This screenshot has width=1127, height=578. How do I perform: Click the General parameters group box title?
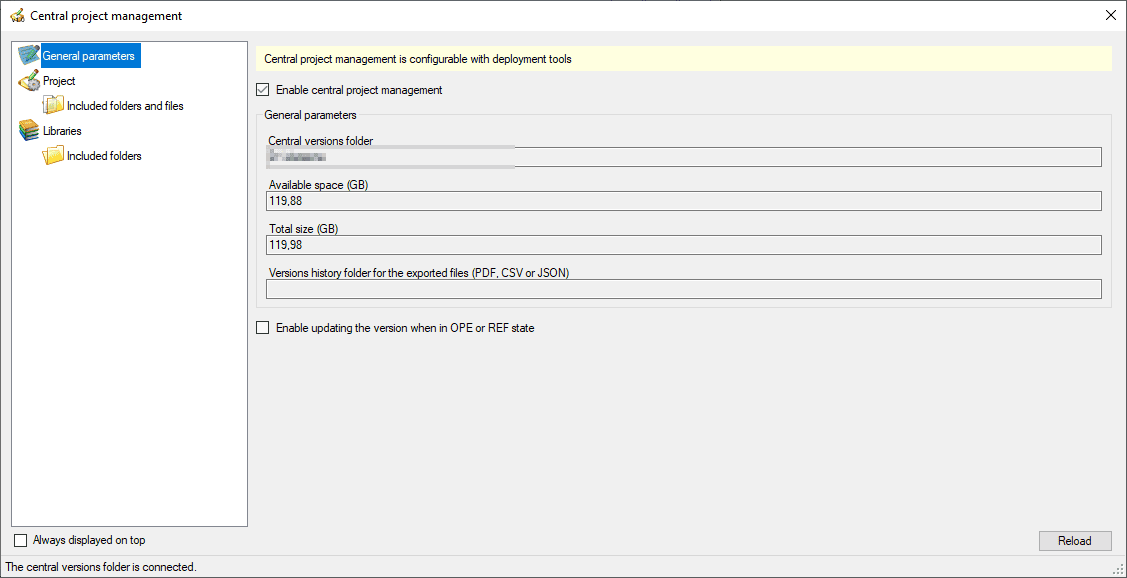(310, 114)
